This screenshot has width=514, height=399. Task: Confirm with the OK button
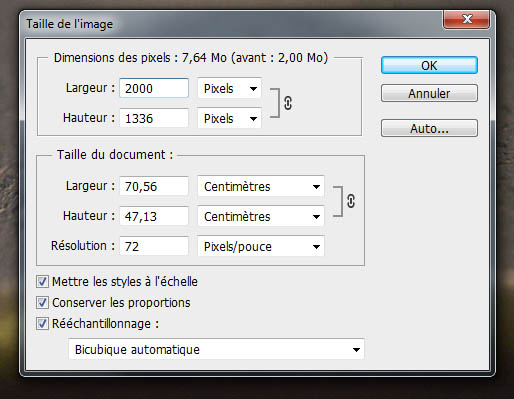[x=429, y=65]
